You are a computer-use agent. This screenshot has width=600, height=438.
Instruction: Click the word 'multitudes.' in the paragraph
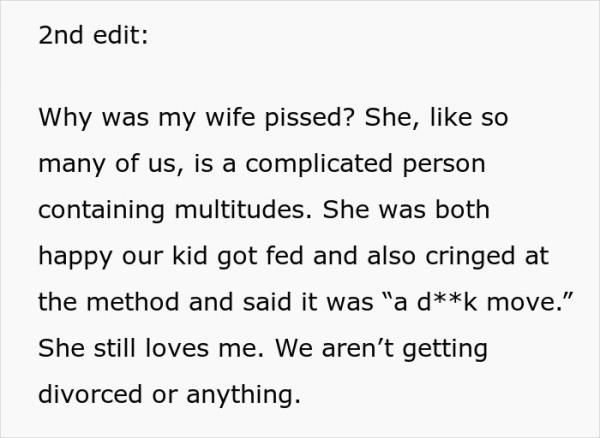click(x=243, y=209)
